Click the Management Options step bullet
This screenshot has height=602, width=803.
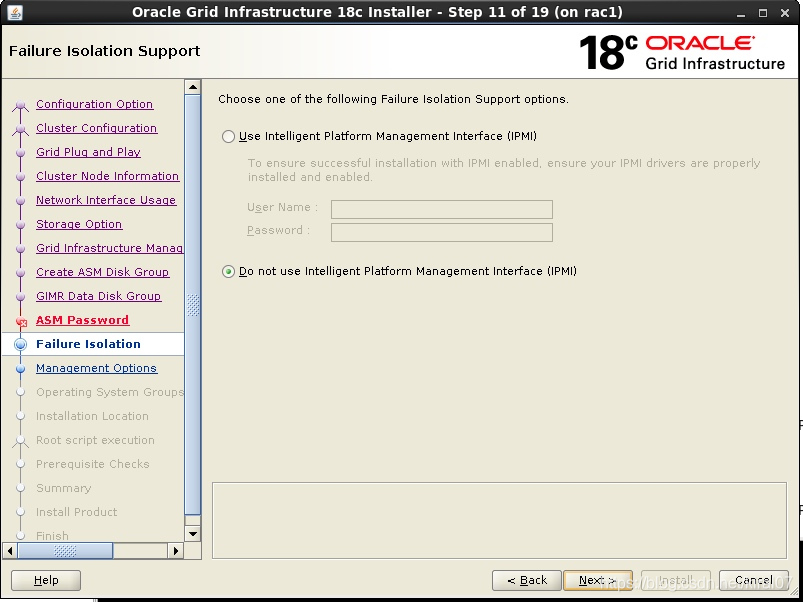point(20,369)
